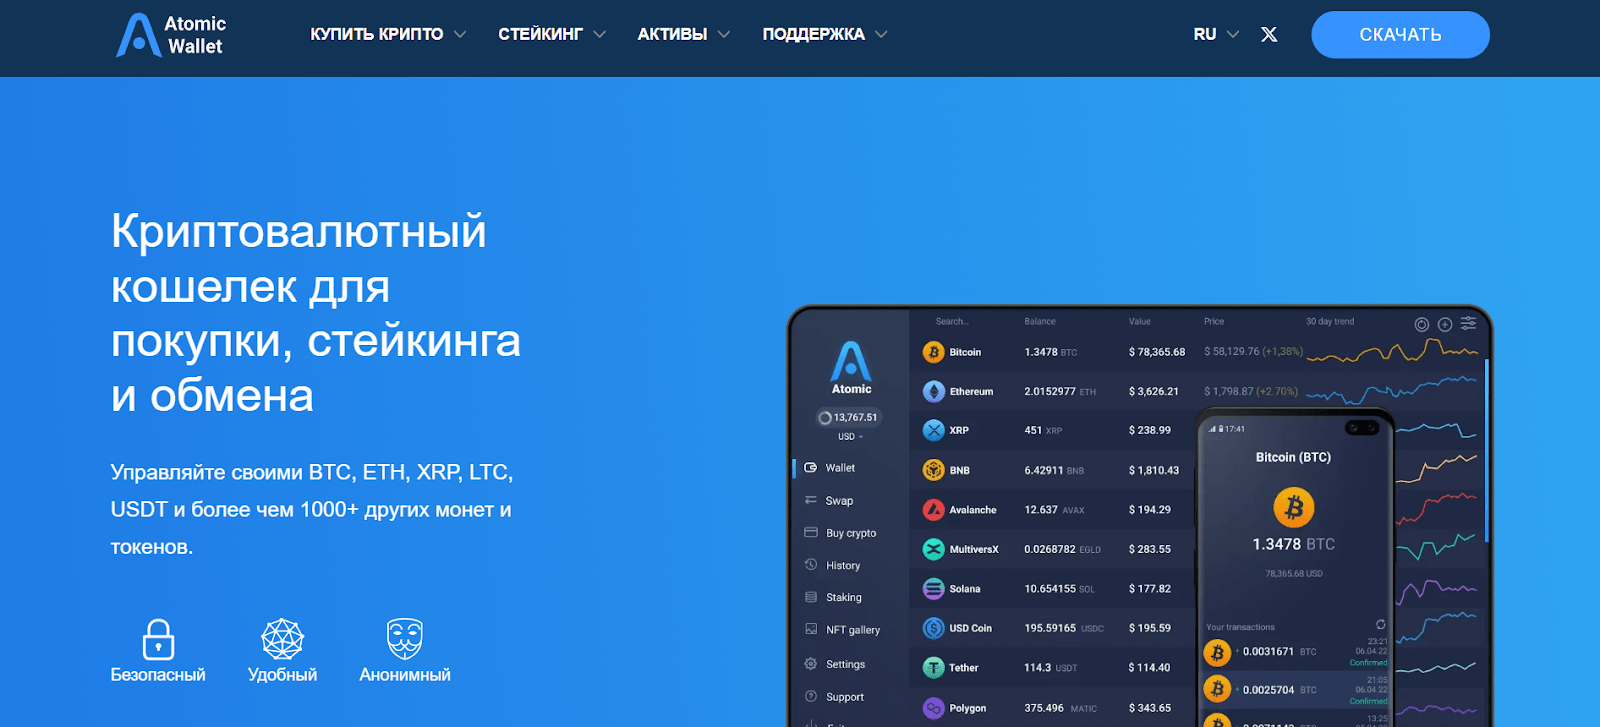Image resolution: width=1600 pixels, height=727 pixels.
Task: Click the refresh icon beside Your transactions
Action: click(1381, 624)
